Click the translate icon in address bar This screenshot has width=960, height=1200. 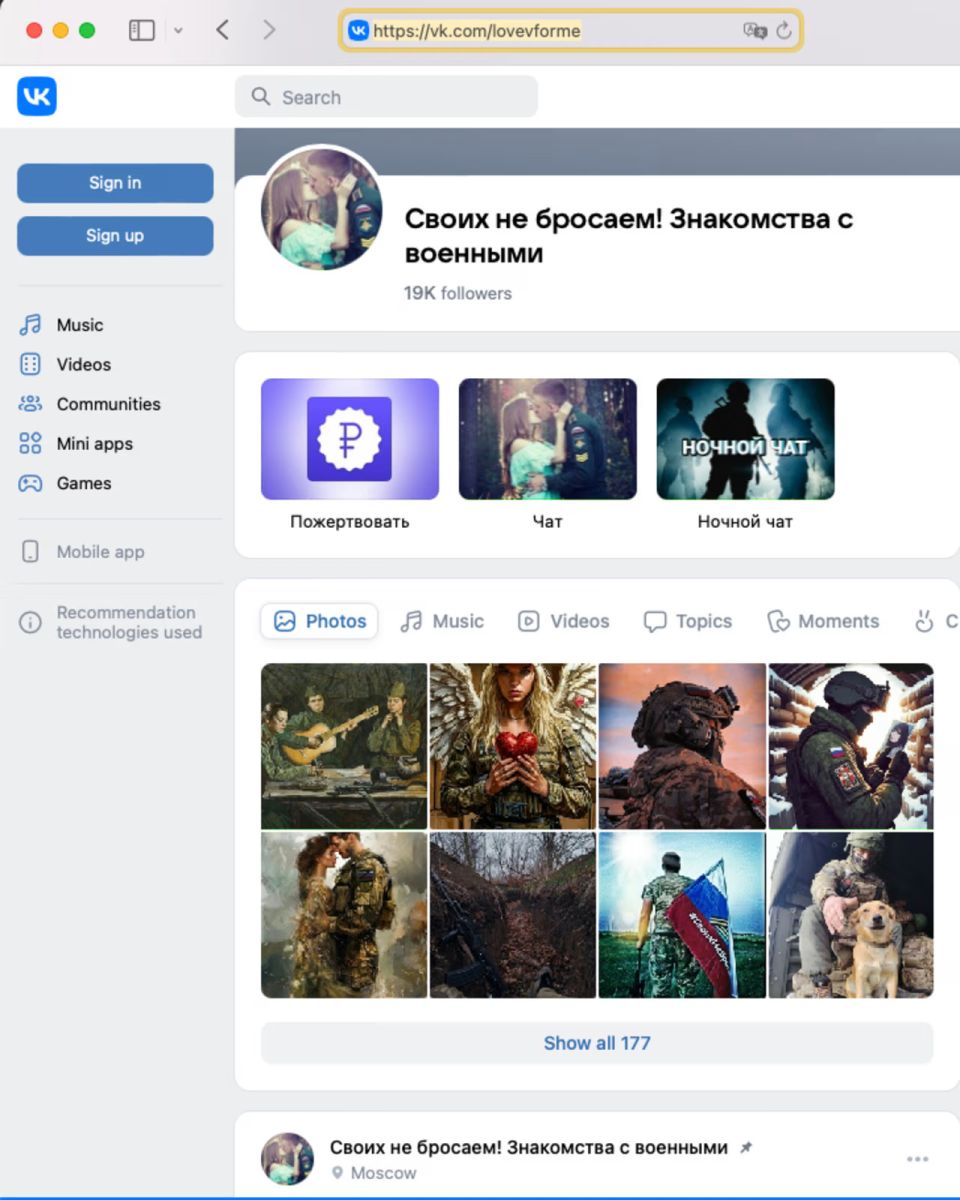tap(754, 31)
